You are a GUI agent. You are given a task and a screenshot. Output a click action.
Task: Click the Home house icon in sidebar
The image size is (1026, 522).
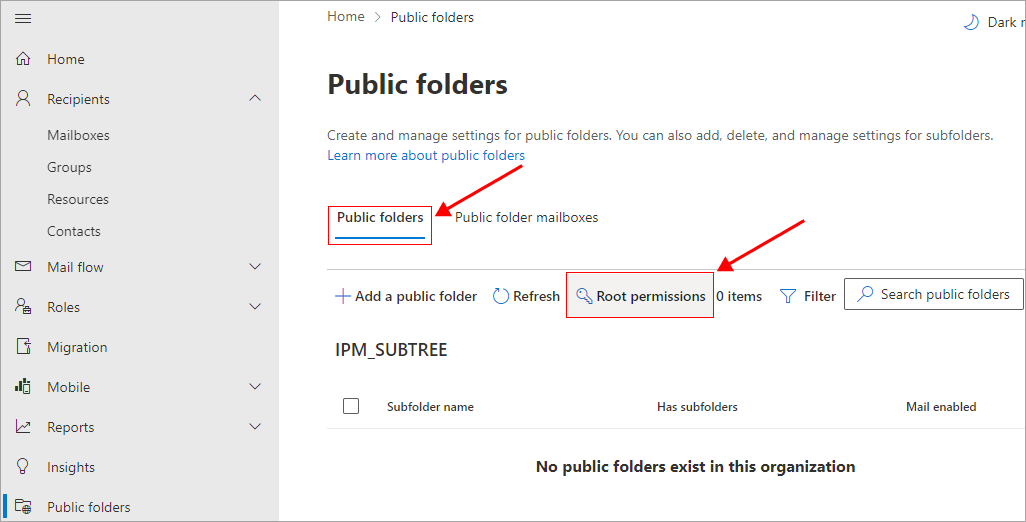[24, 59]
